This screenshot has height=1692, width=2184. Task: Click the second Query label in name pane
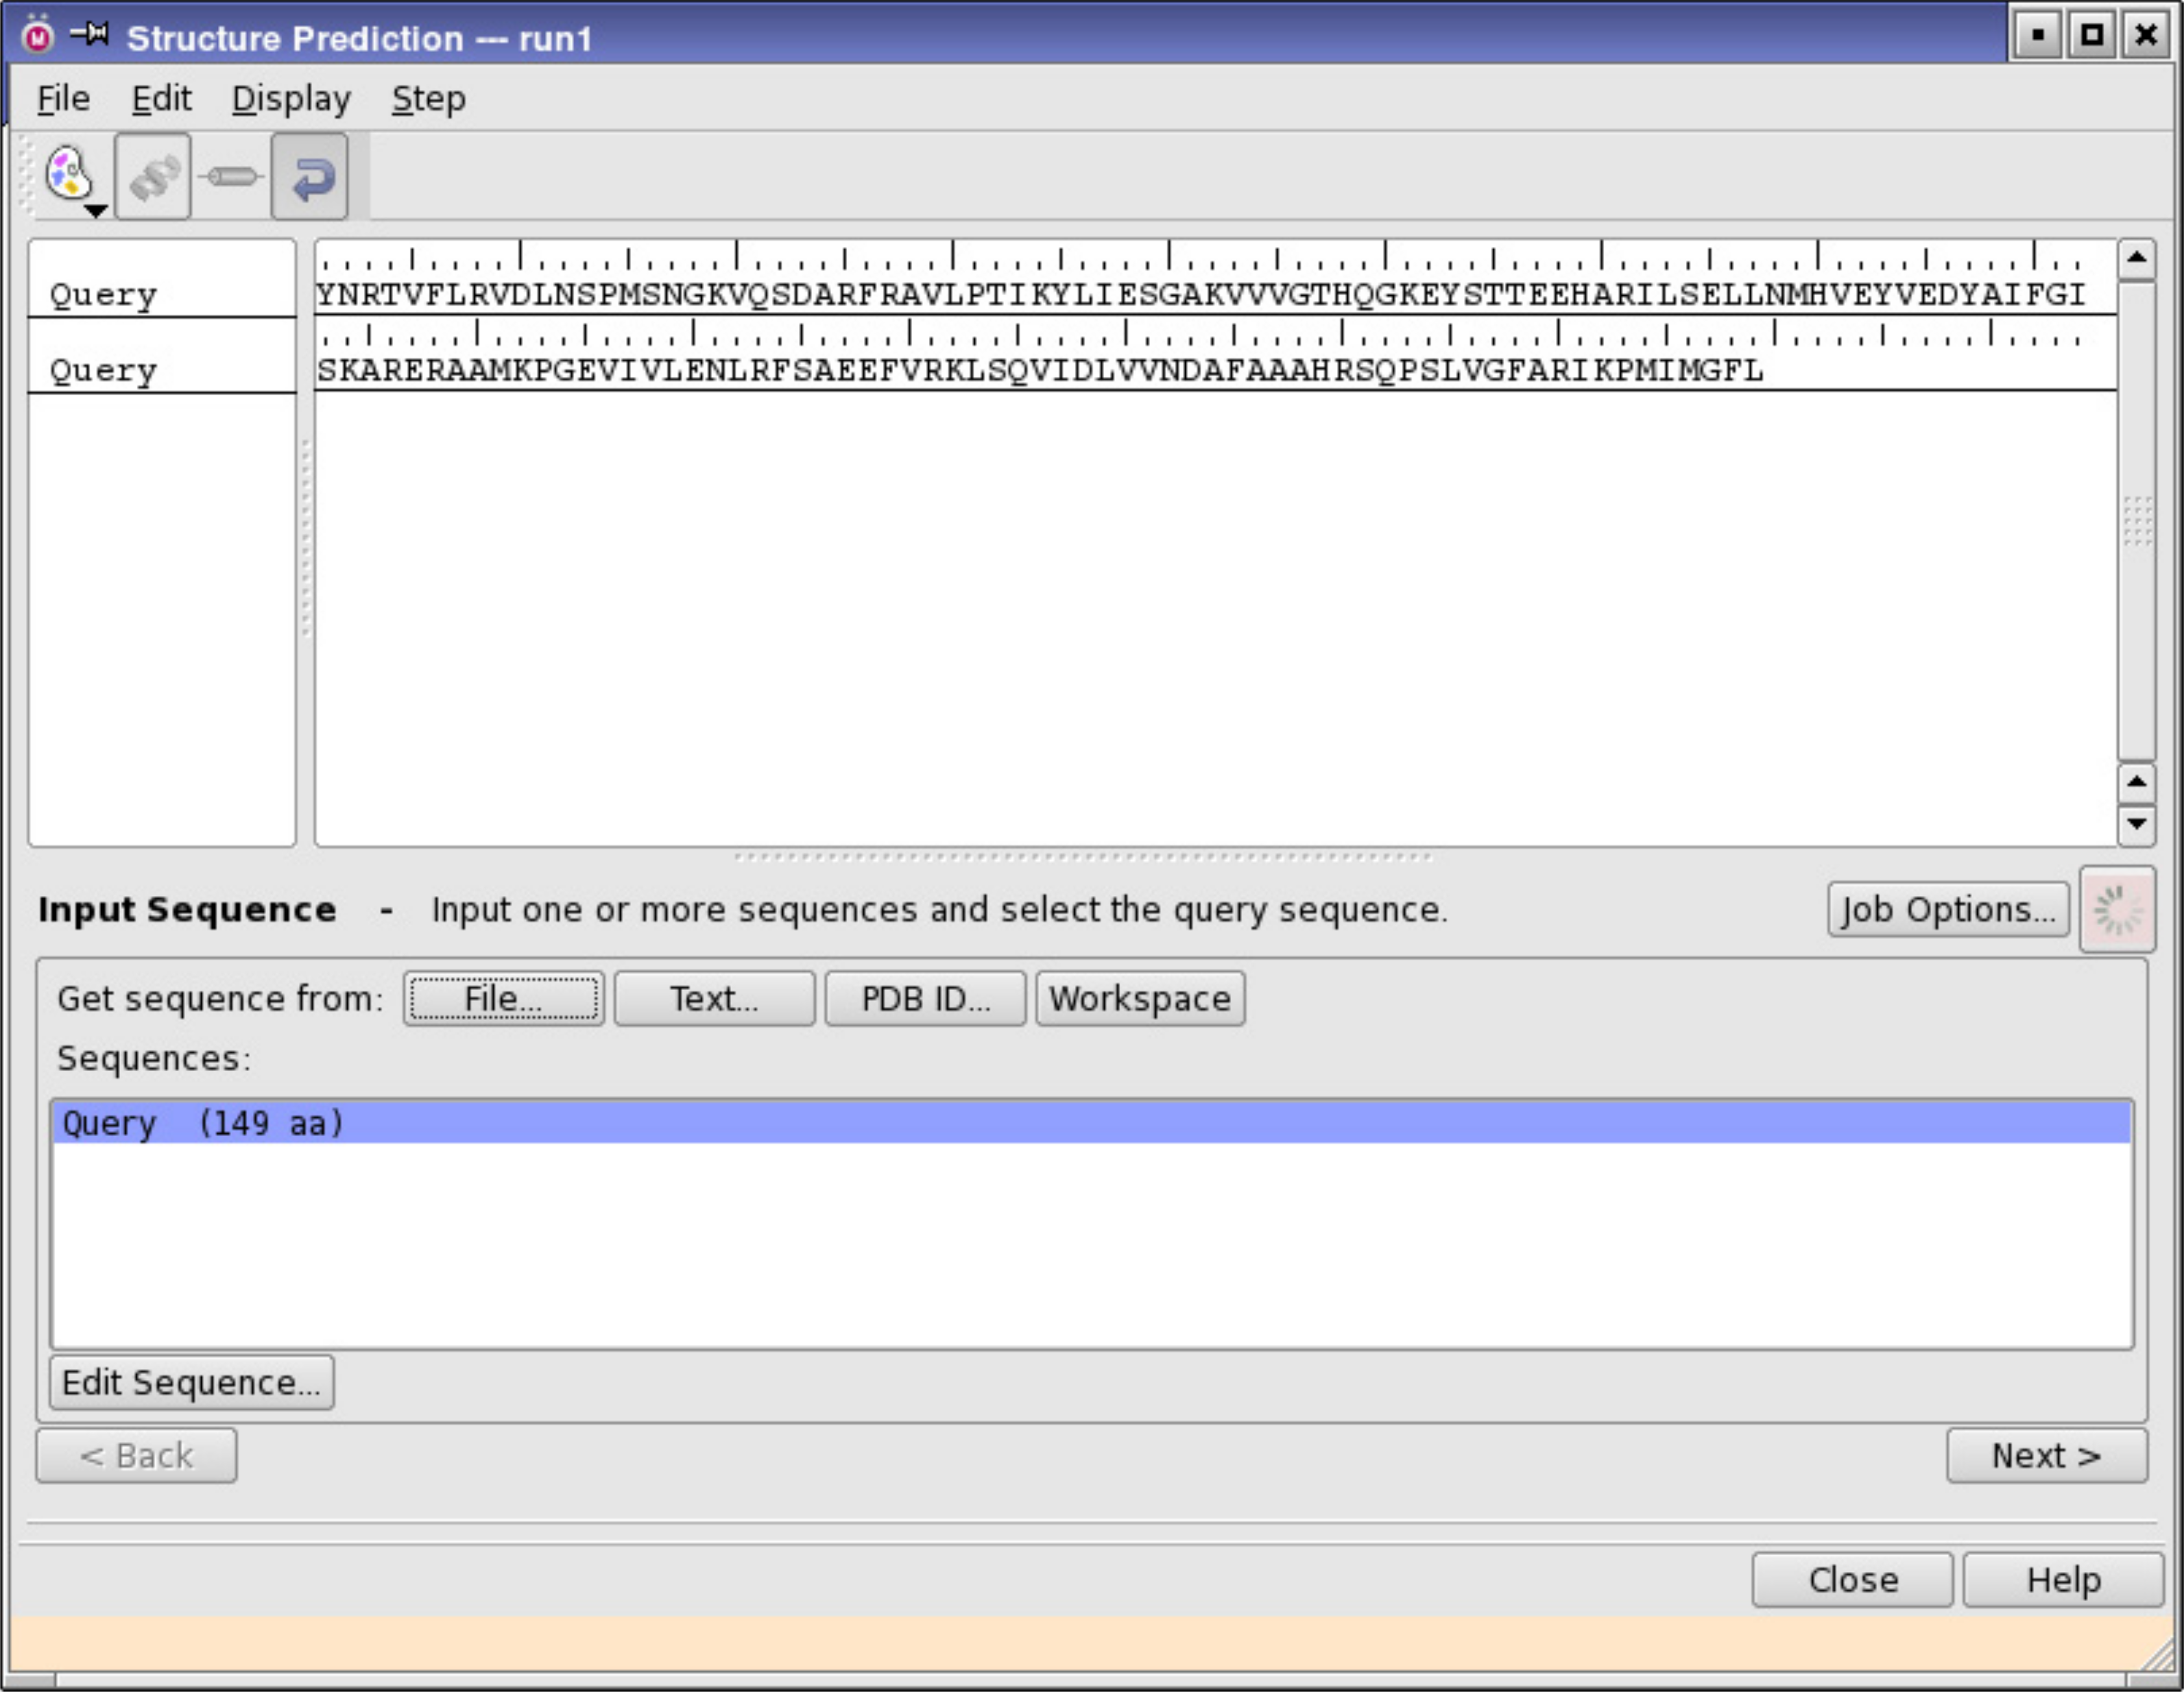tap(103, 370)
